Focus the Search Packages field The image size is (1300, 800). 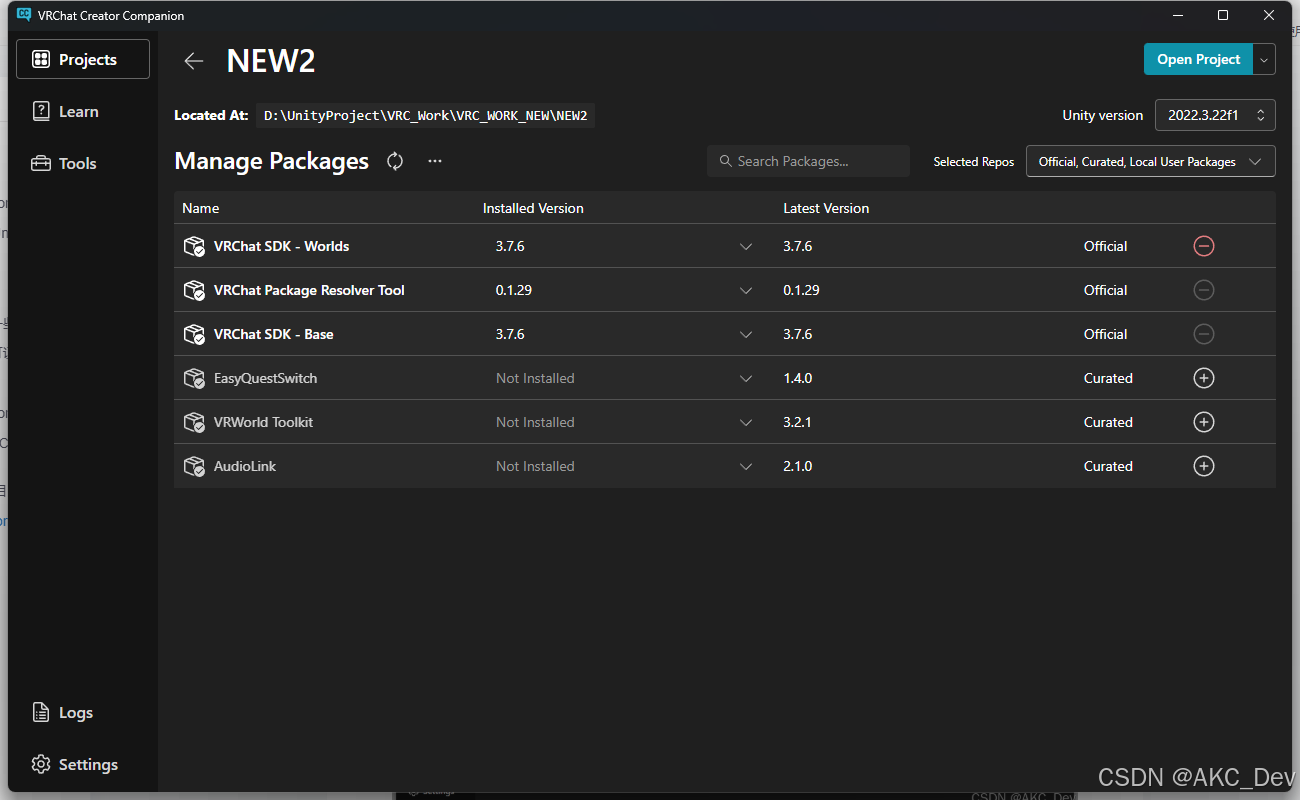pos(808,161)
